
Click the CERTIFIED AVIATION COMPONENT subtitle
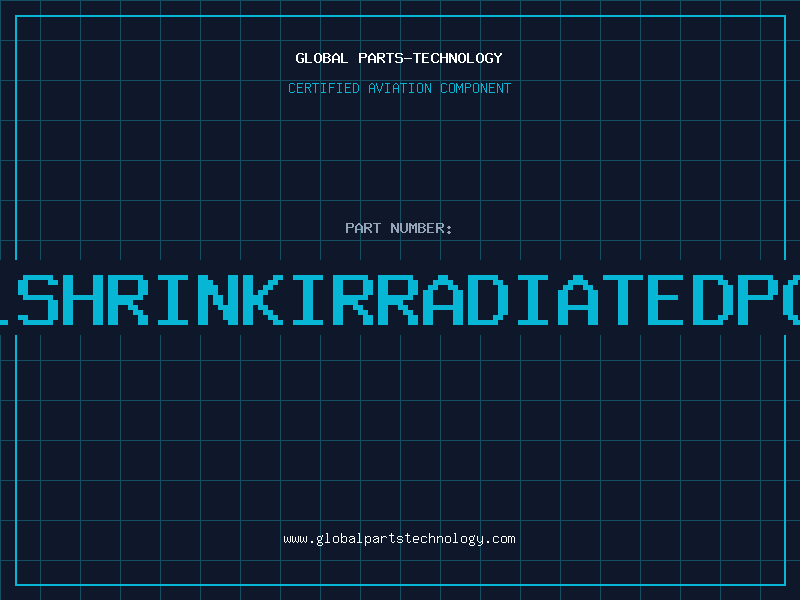[x=399, y=88]
